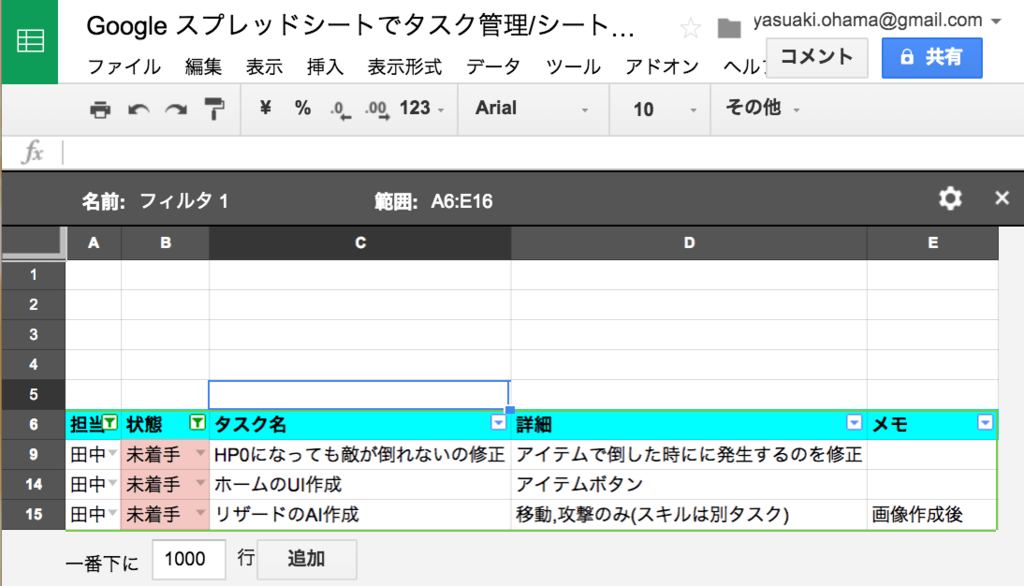Open account dropdown next to email address
This screenshot has height=586, width=1024.
pyautogui.click(x=996, y=22)
